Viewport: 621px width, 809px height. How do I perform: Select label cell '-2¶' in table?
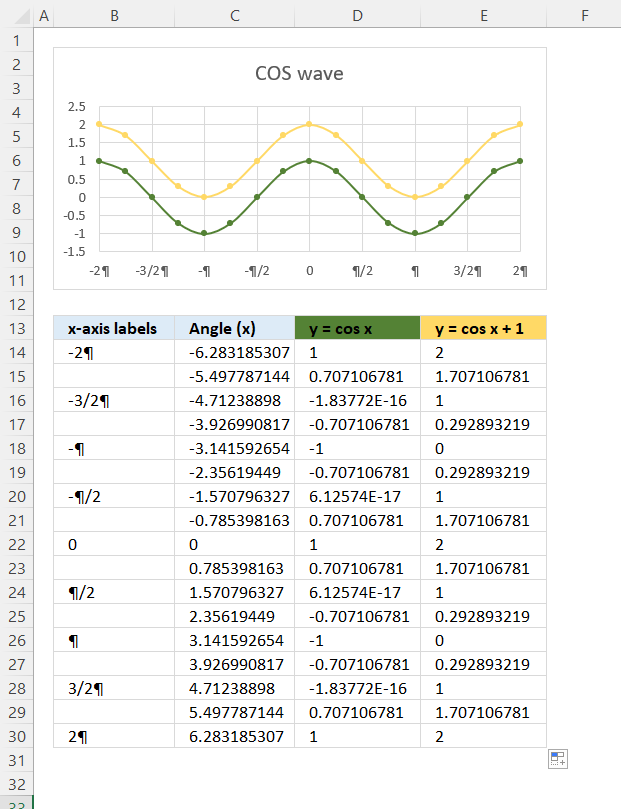click(x=114, y=352)
